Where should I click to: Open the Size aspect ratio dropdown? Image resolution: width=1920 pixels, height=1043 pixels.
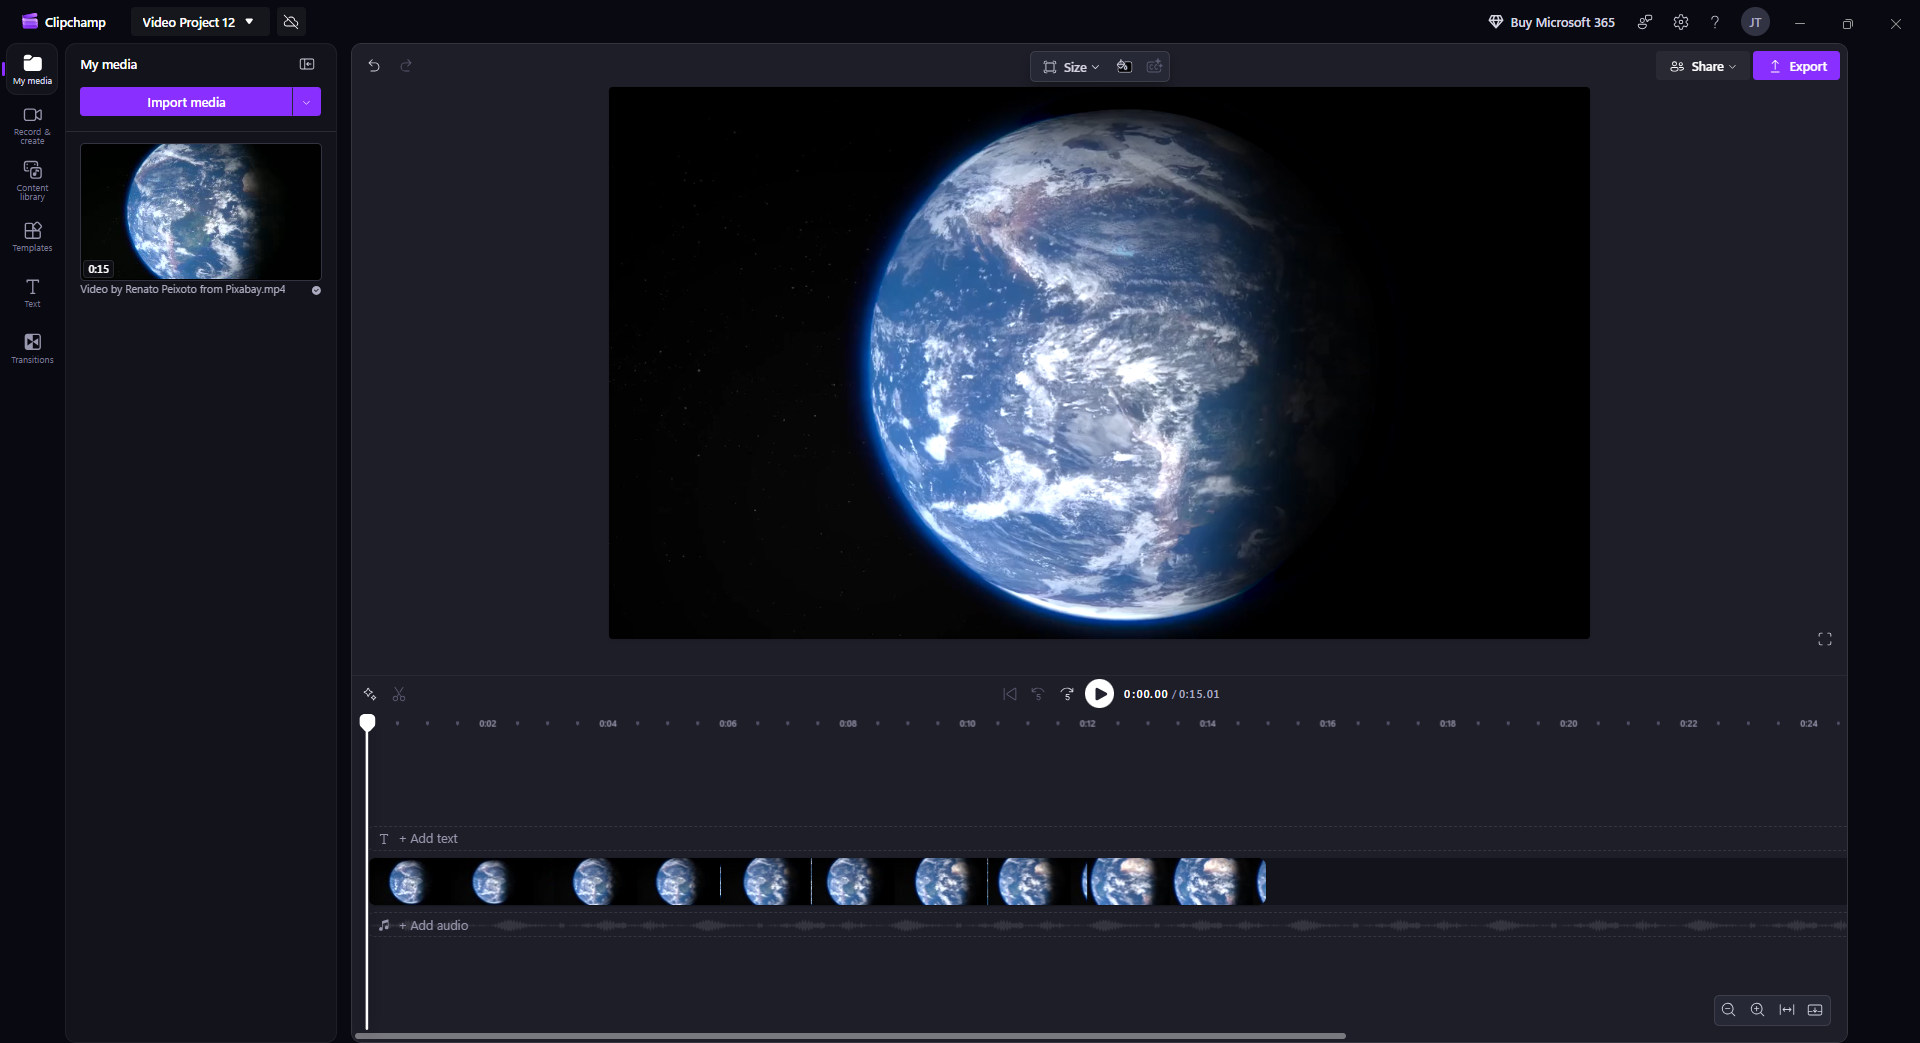coord(1071,67)
